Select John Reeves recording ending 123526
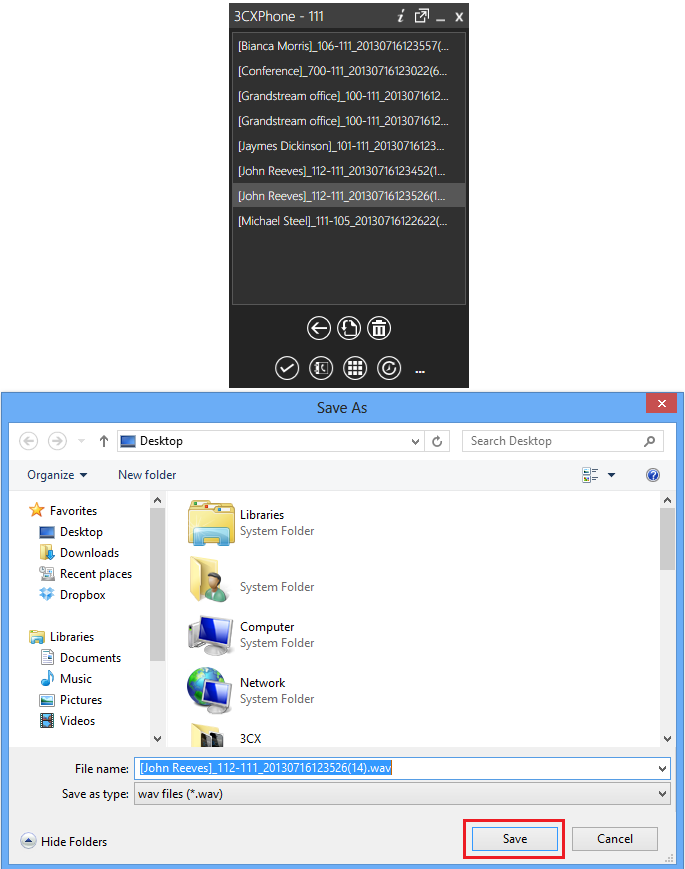 pyautogui.click(x=349, y=196)
